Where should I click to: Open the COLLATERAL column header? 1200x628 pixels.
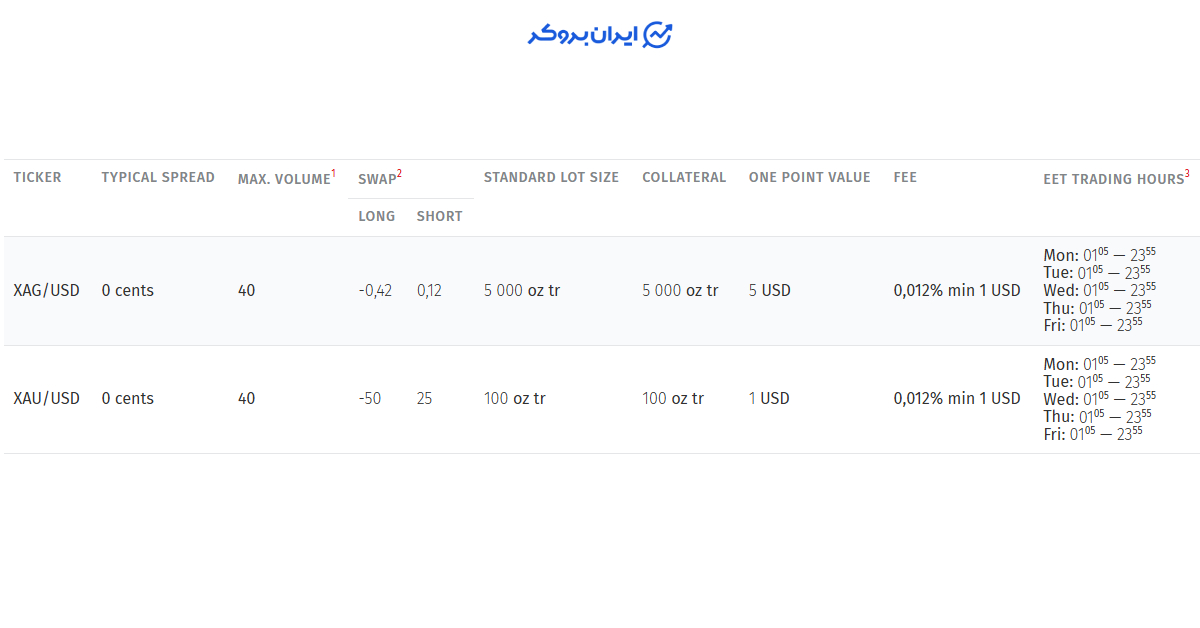tap(684, 177)
